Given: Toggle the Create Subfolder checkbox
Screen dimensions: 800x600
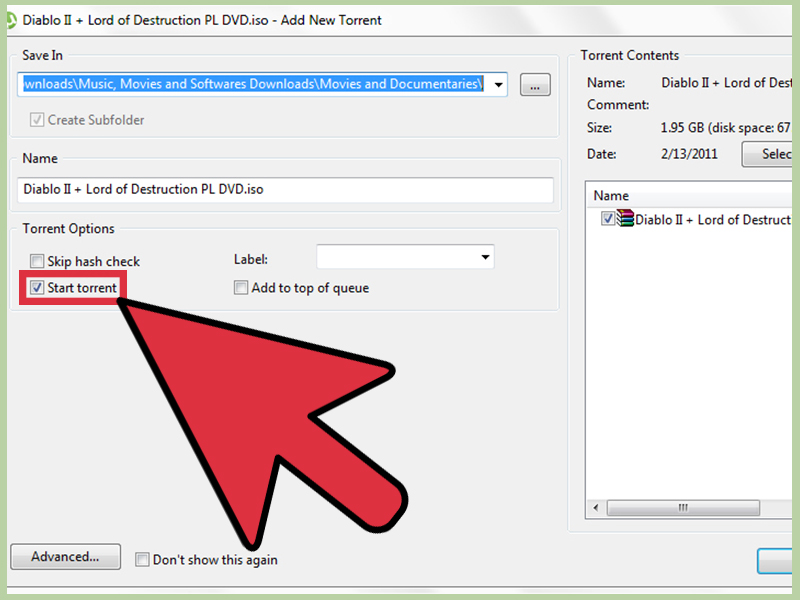Looking at the screenshot, I should pyautogui.click(x=37, y=120).
